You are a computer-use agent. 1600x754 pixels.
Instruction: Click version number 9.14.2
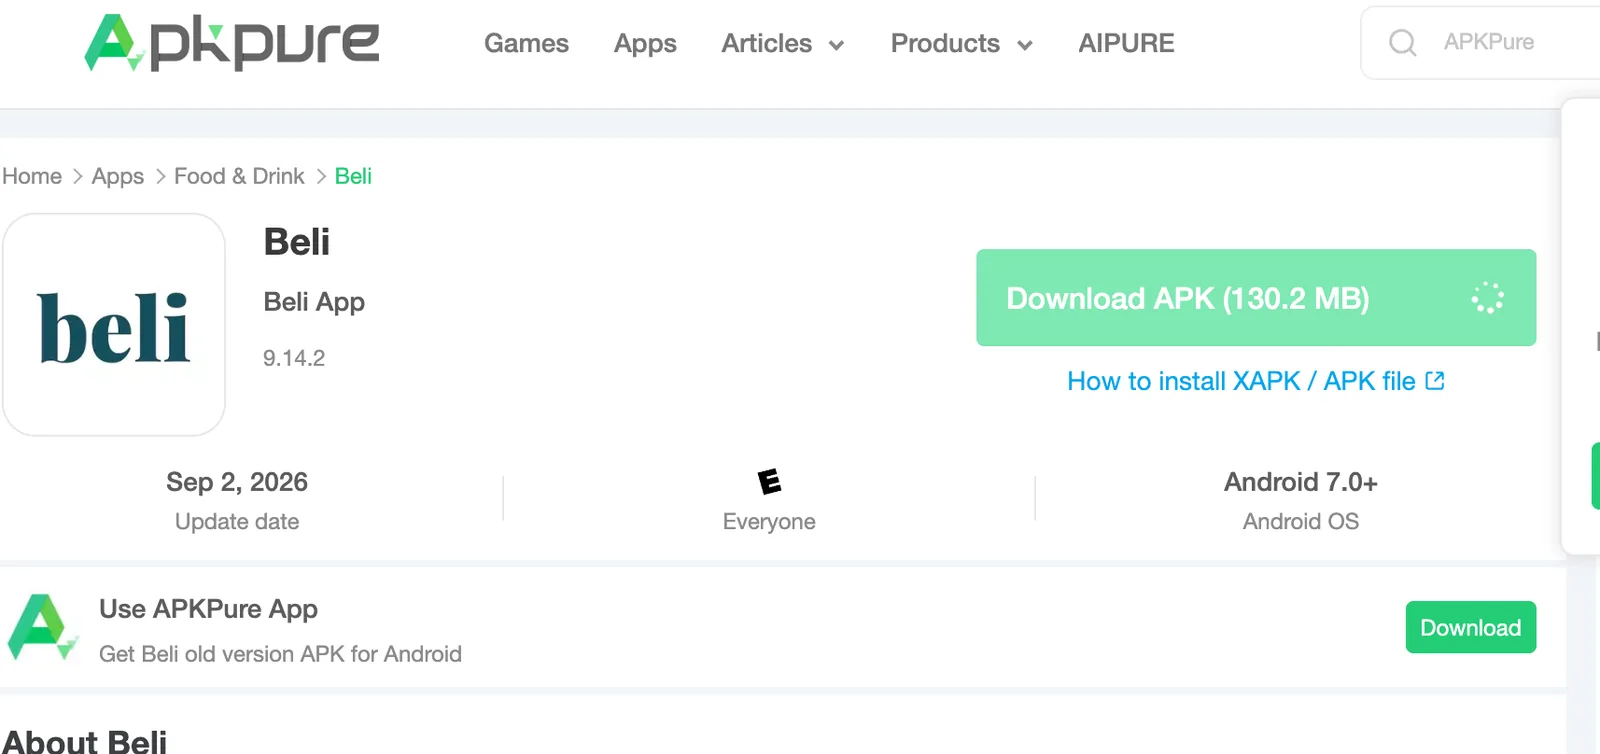tap(294, 358)
